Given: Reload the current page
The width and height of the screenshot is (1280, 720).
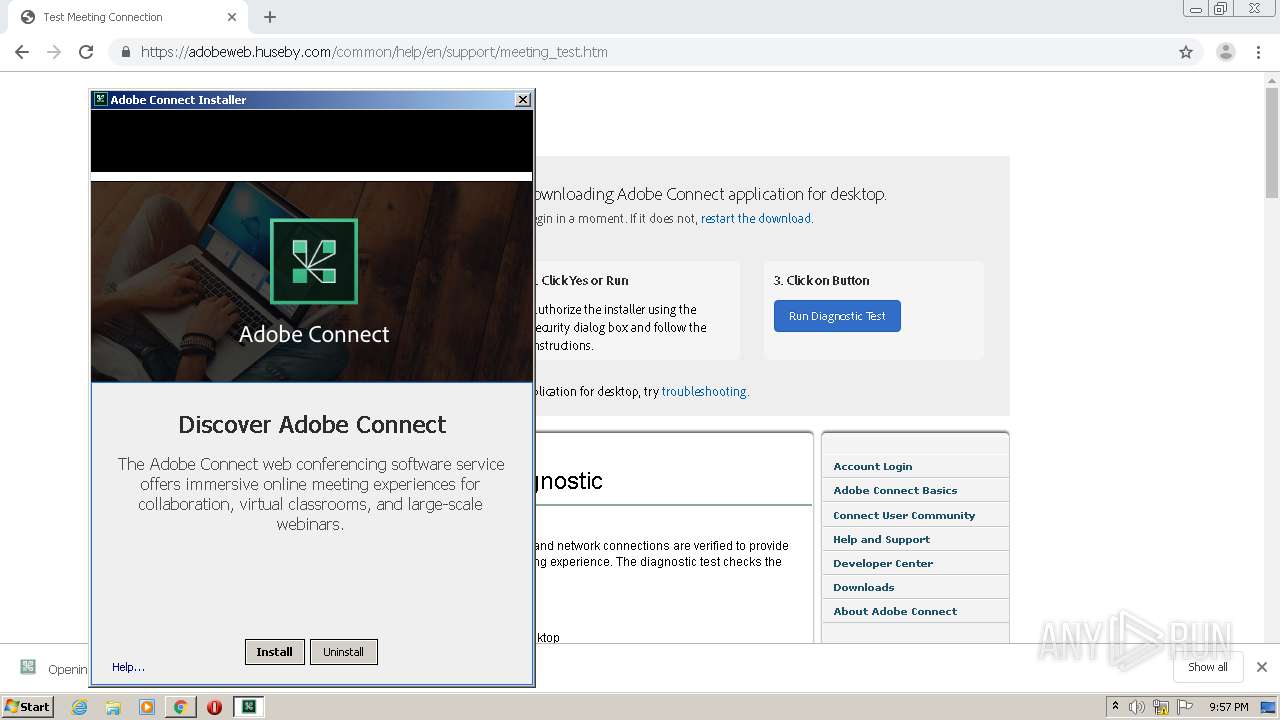Looking at the screenshot, I should click(86, 52).
